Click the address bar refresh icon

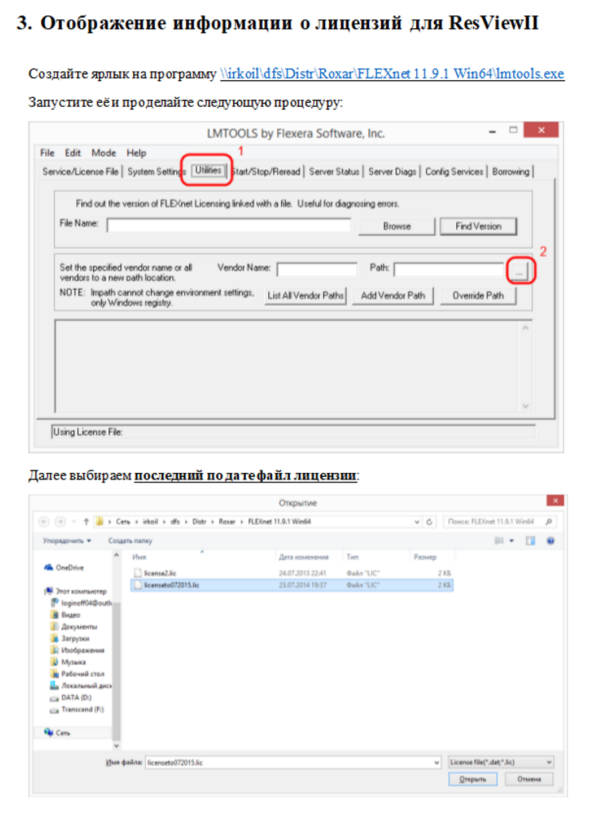(429, 522)
